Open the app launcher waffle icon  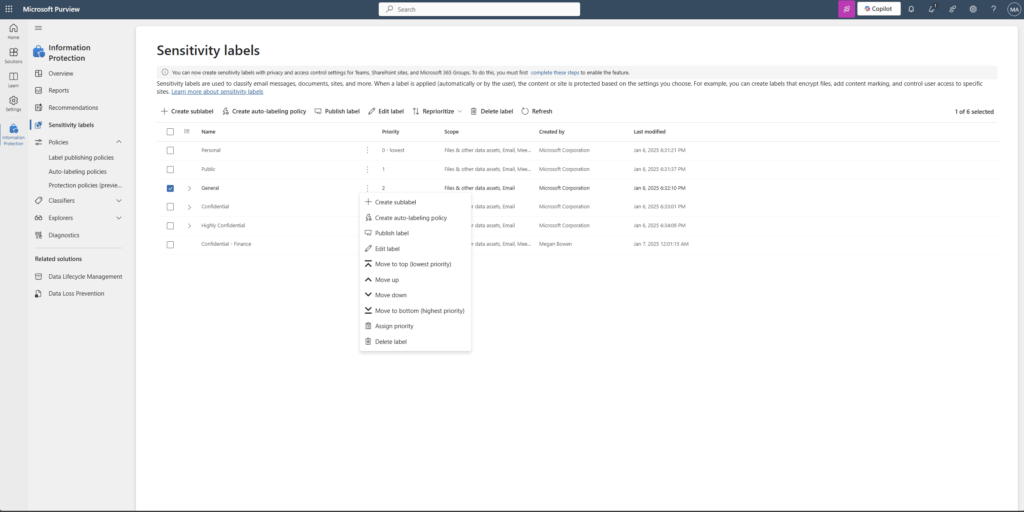pyautogui.click(x=8, y=9)
